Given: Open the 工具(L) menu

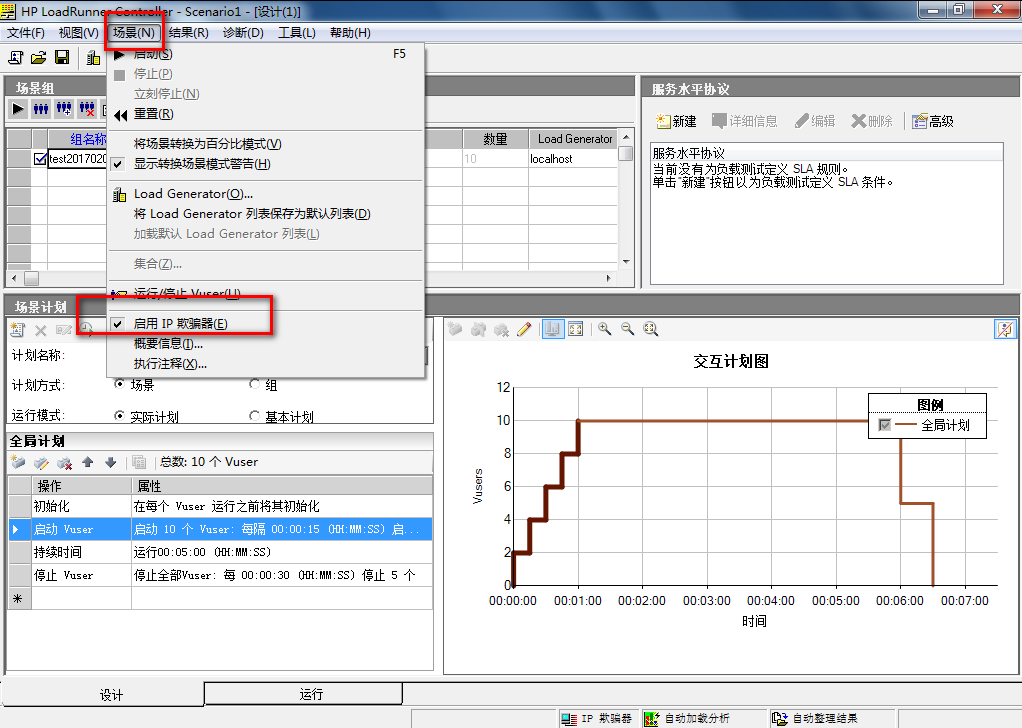Looking at the screenshot, I should click(297, 33).
